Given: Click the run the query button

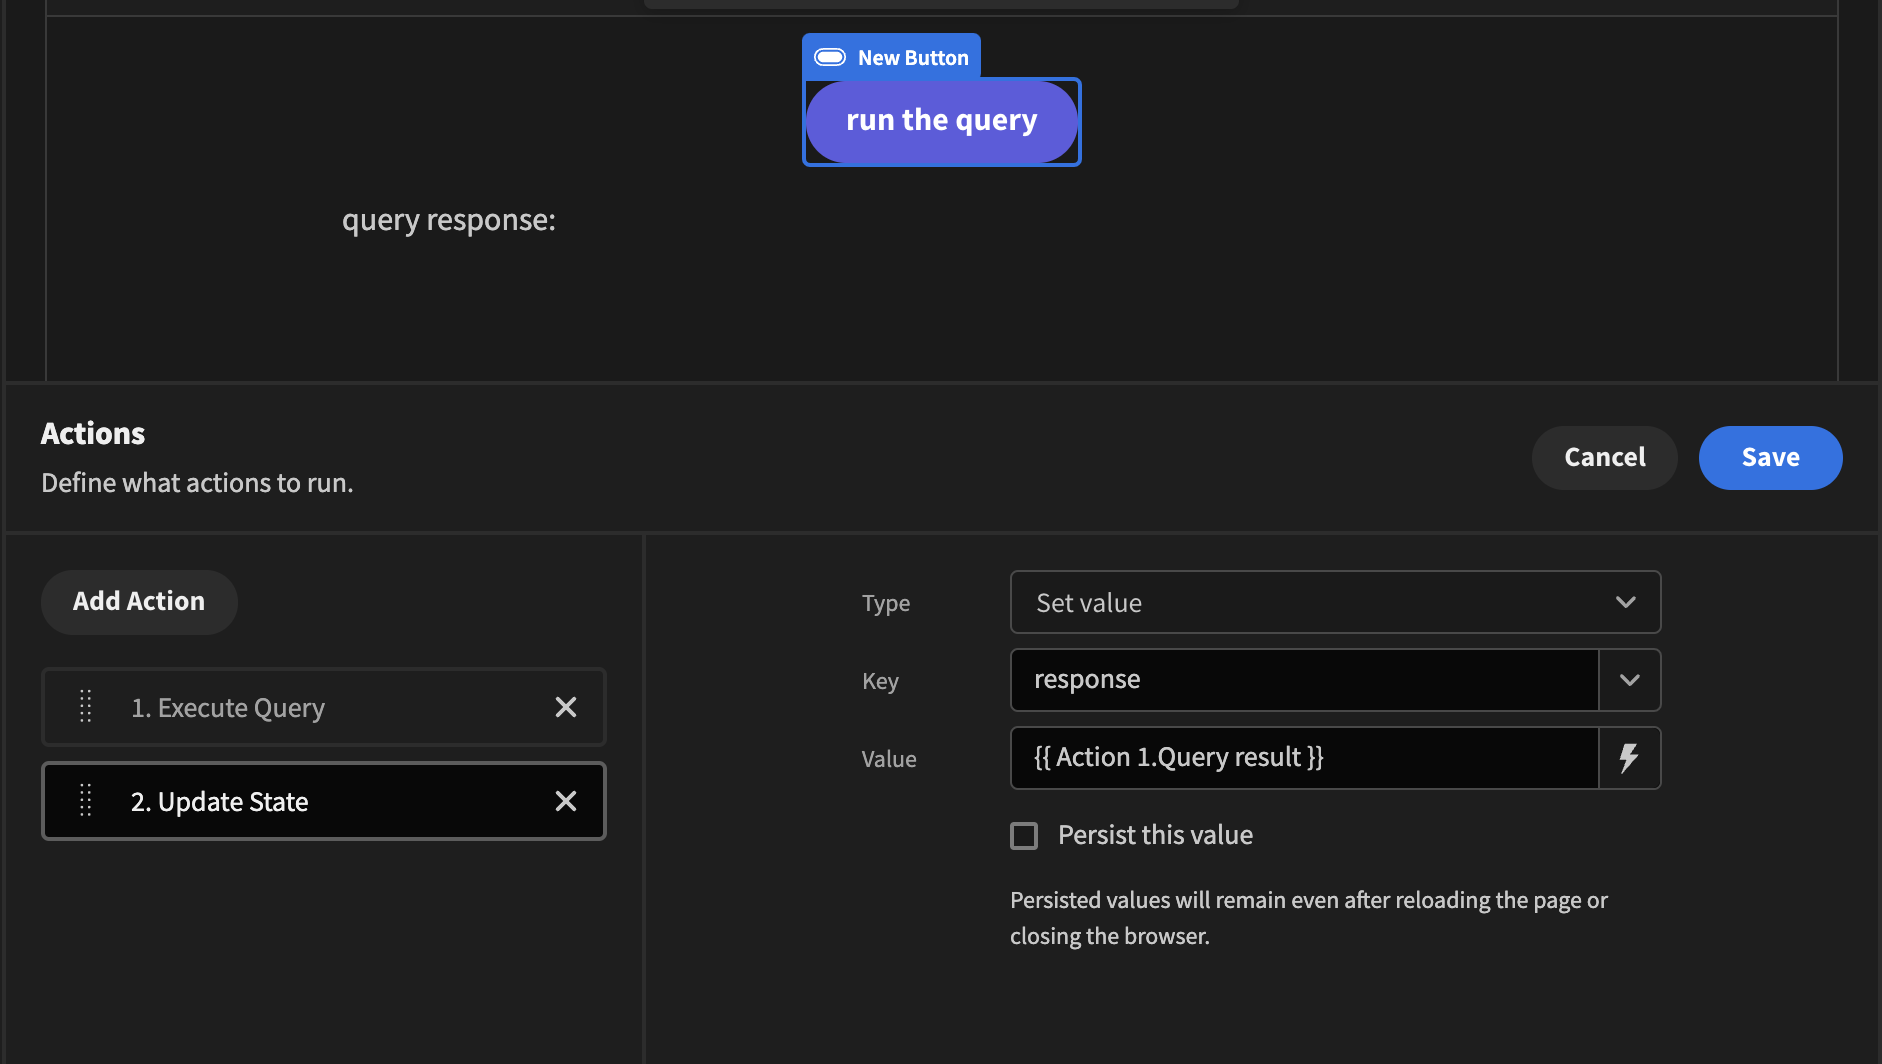Looking at the screenshot, I should pyautogui.click(x=941, y=120).
